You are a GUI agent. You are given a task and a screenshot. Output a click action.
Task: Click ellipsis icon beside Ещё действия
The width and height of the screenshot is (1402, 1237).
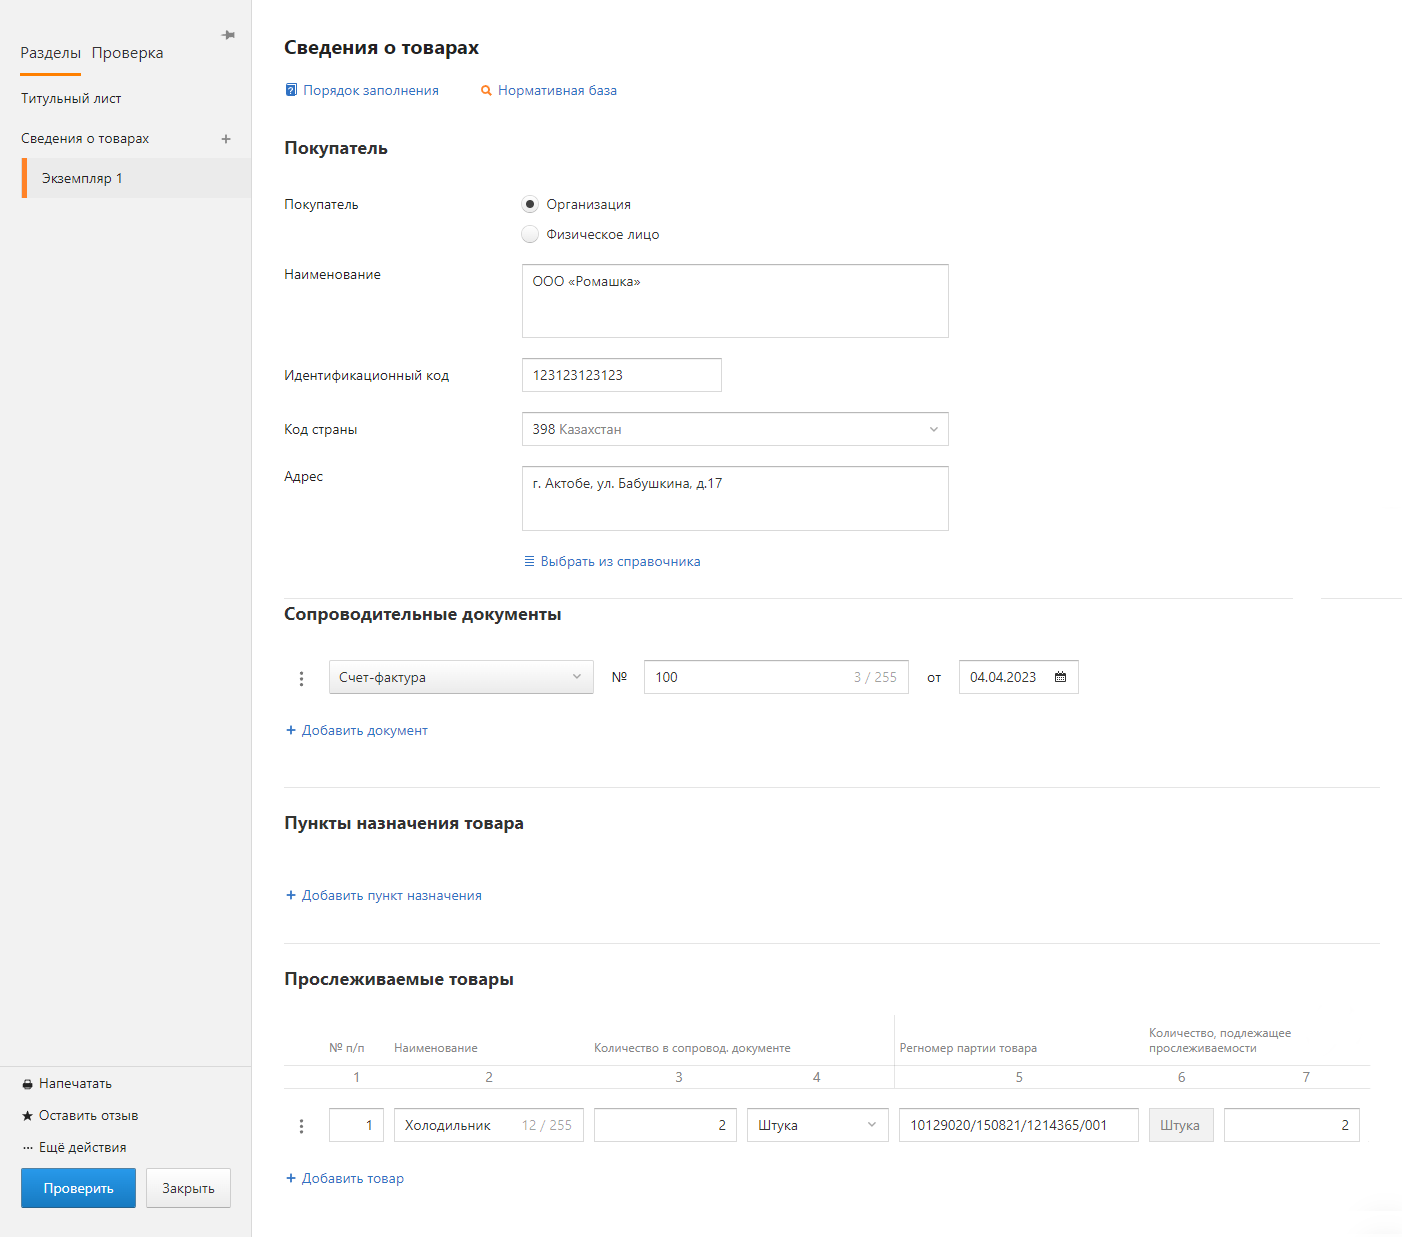pos(28,1148)
